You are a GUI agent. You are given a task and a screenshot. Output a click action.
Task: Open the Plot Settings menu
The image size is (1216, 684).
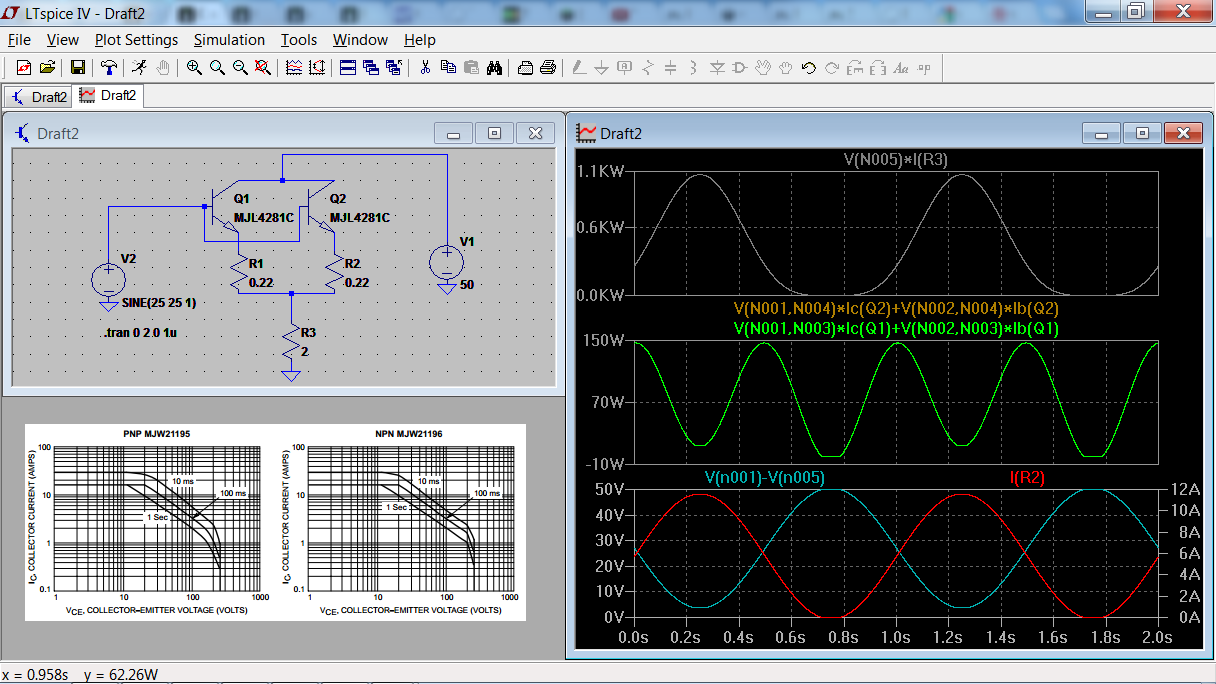(136, 40)
